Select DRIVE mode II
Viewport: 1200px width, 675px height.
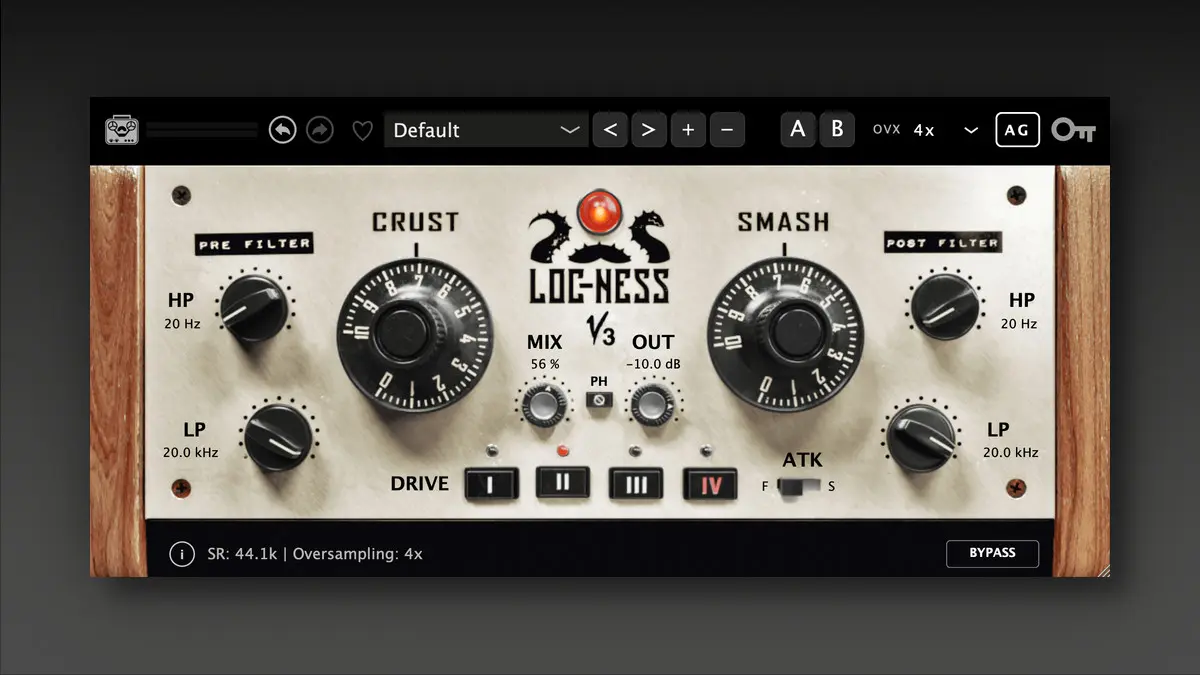tap(564, 482)
